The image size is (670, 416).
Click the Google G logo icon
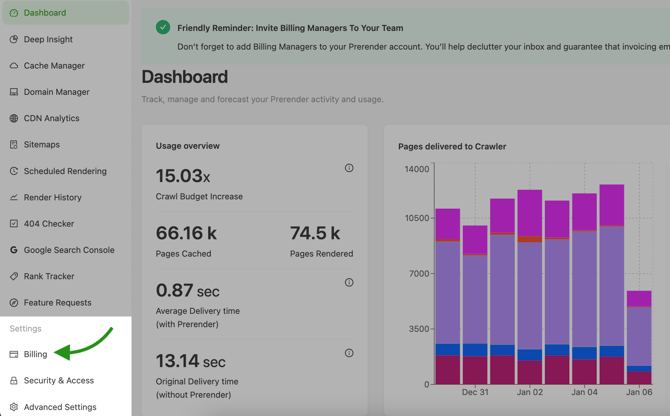pos(14,250)
